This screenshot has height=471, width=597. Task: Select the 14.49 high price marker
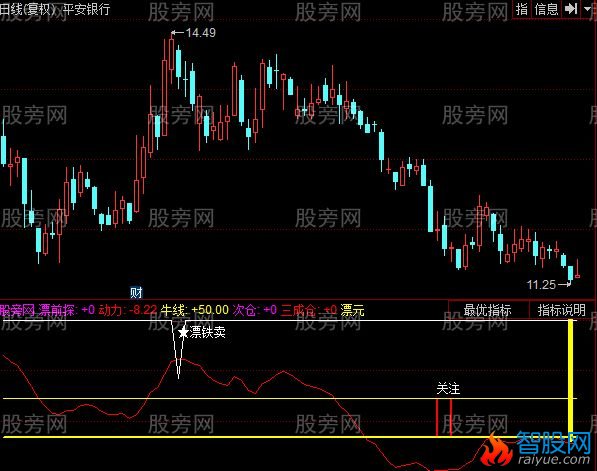tap(193, 33)
